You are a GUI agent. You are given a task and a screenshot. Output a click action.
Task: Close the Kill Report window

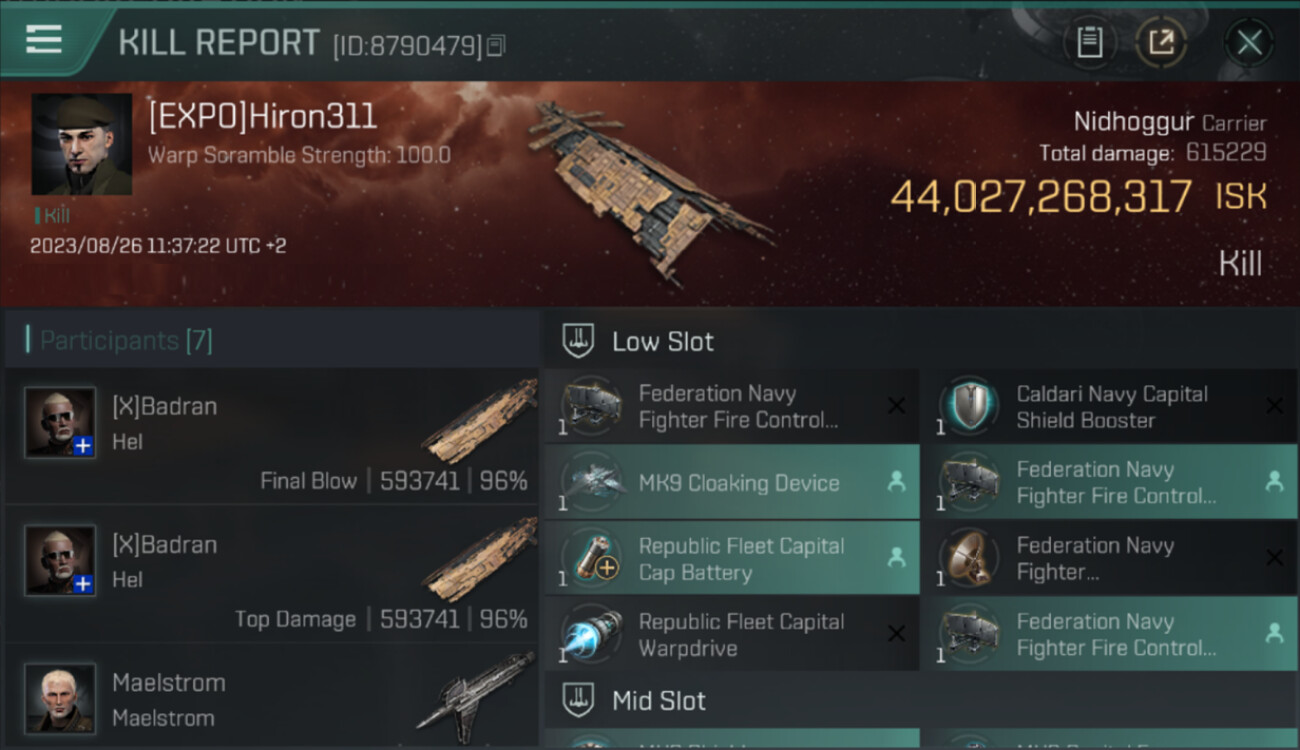[x=1249, y=42]
